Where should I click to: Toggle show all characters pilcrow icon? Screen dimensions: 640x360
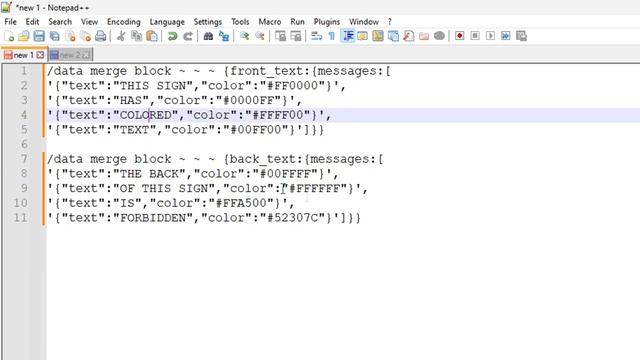click(331, 36)
